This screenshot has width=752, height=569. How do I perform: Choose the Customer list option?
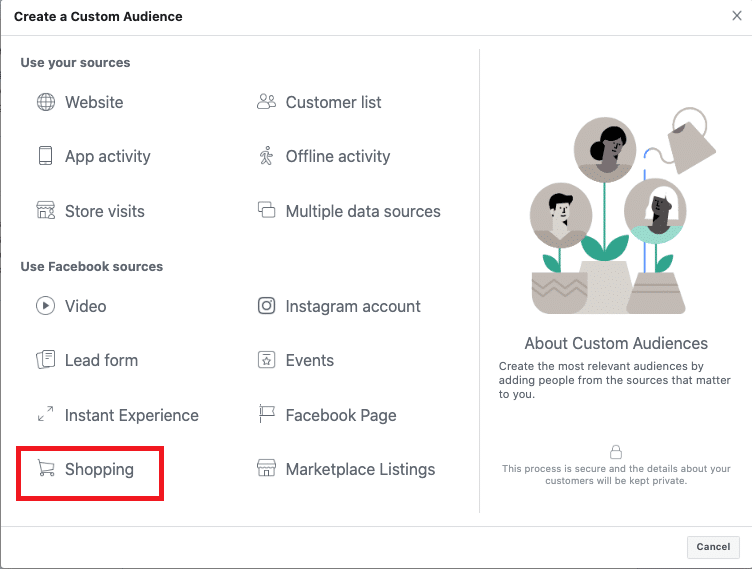click(x=333, y=102)
